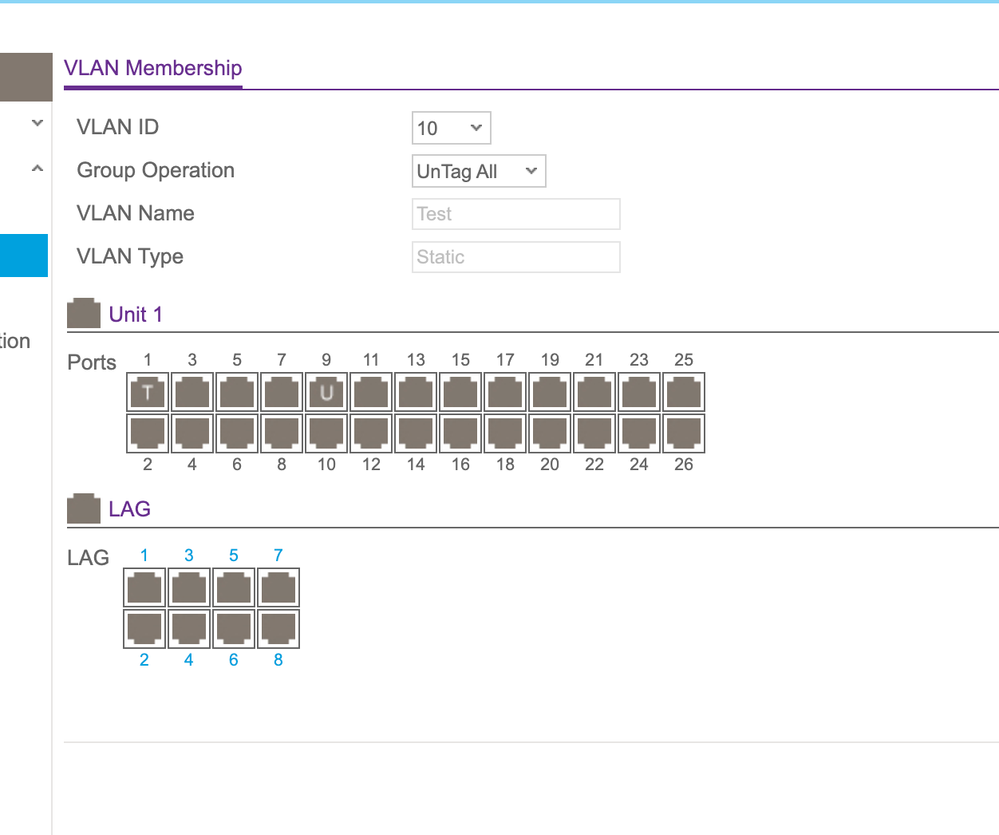Click port 12 icon
Screen dimensions: 999x835
point(371,433)
